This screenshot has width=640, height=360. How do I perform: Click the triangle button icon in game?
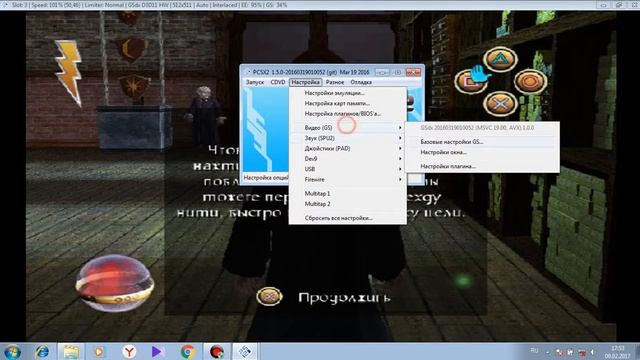click(x=500, y=60)
